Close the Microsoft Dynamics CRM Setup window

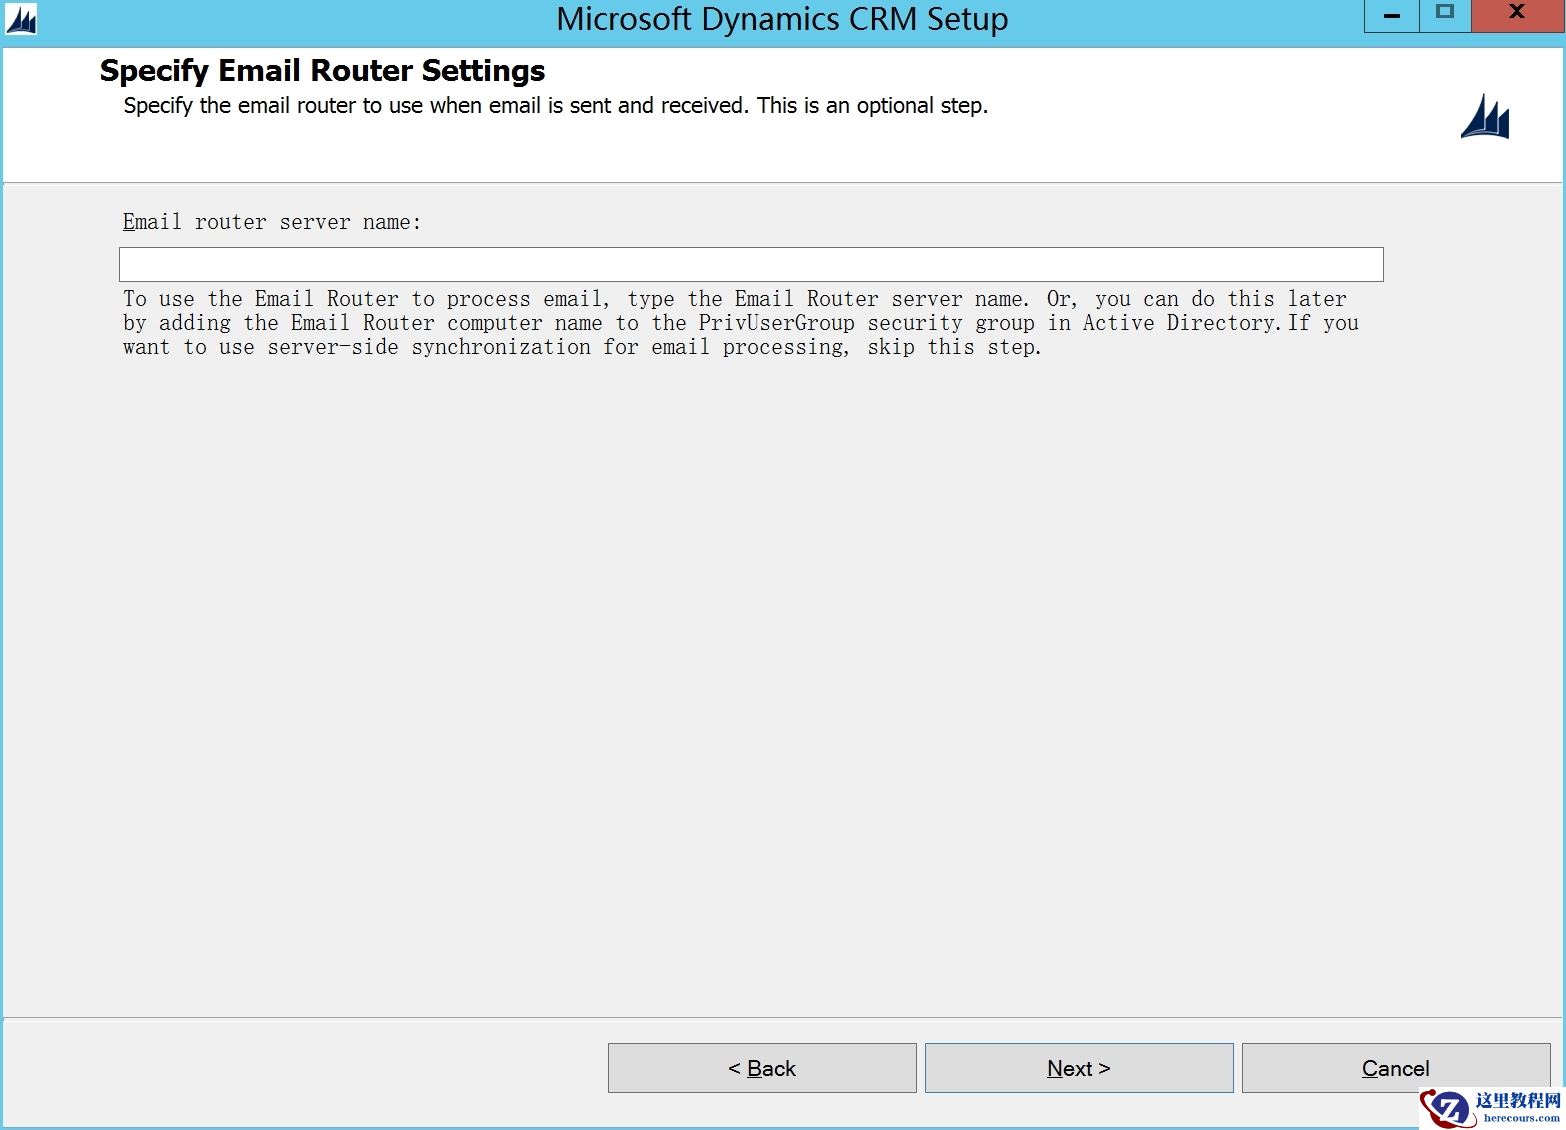pyautogui.click(x=1516, y=14)
